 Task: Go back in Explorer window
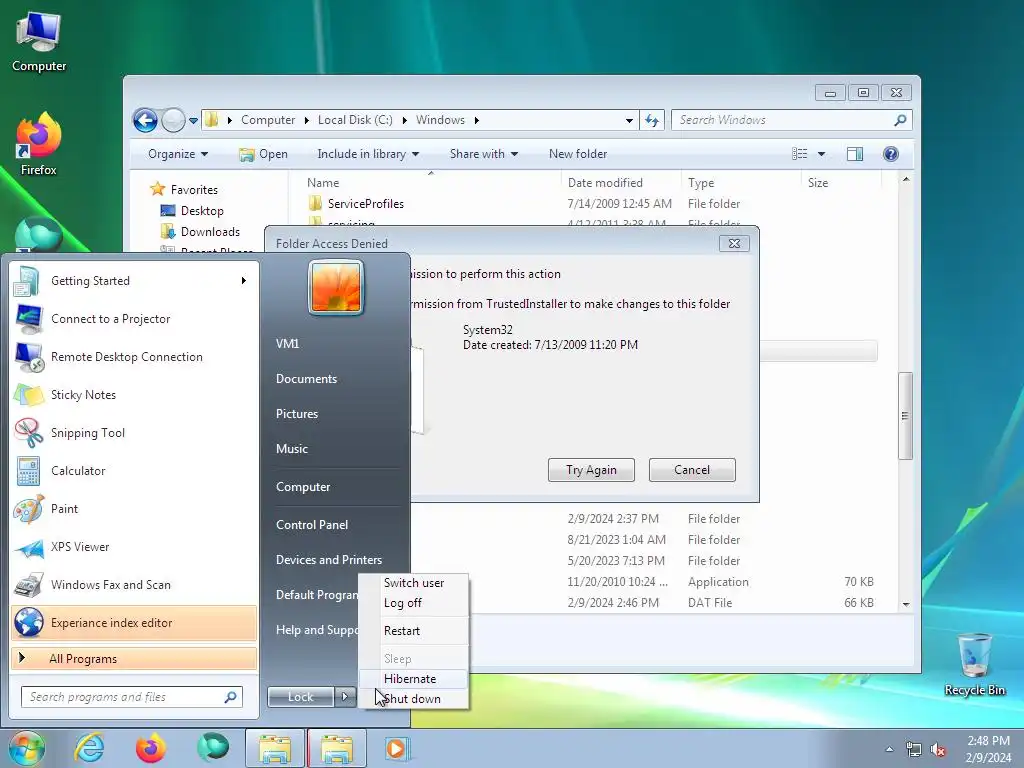[145, 120]
